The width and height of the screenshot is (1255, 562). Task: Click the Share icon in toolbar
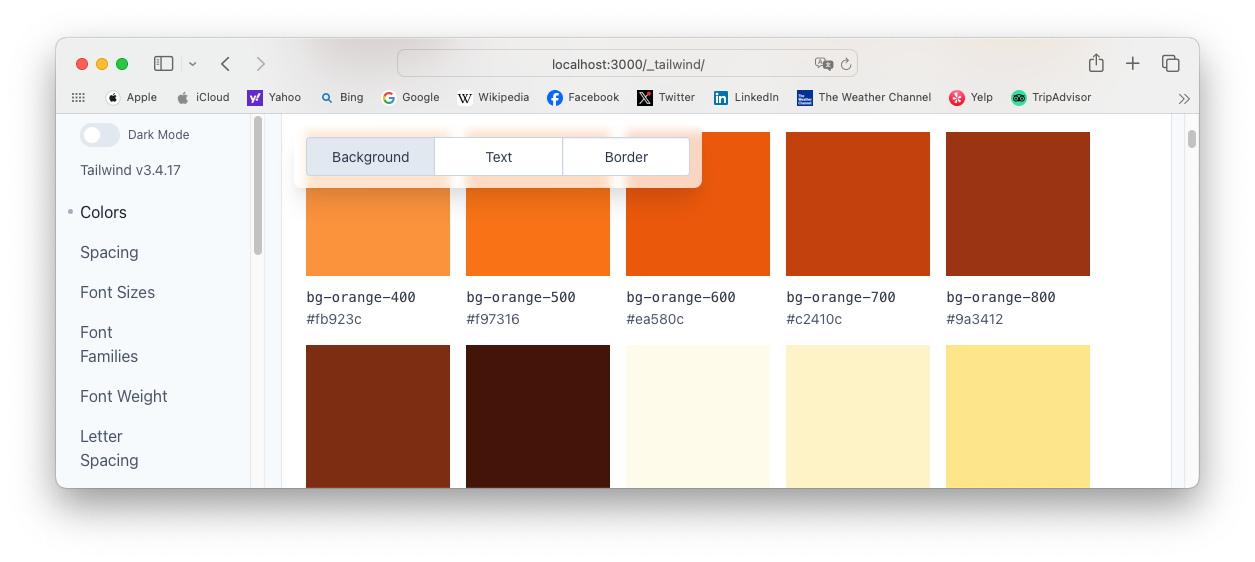[1096, 63]
